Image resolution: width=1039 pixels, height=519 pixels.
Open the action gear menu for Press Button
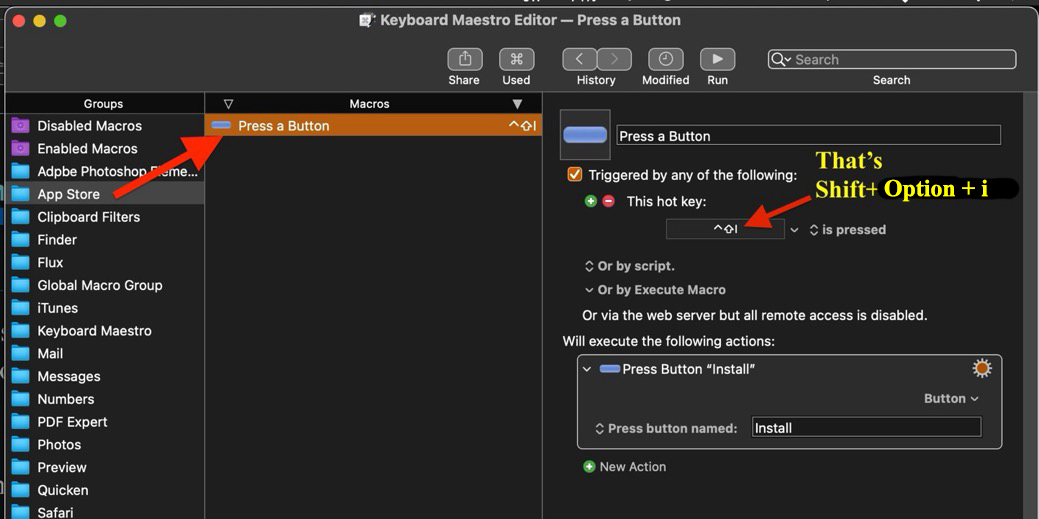982,369
